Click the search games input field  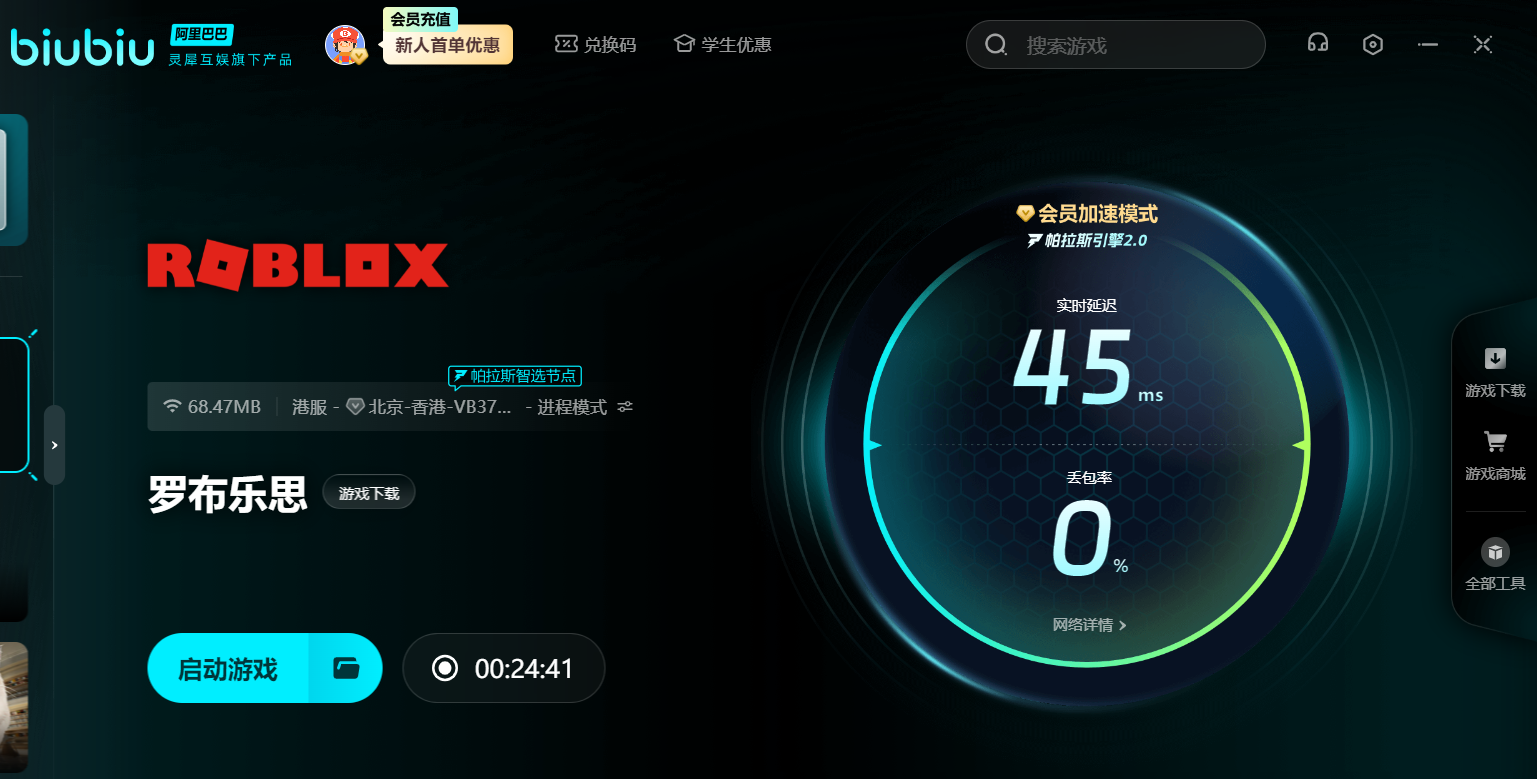coord(1130,45)
